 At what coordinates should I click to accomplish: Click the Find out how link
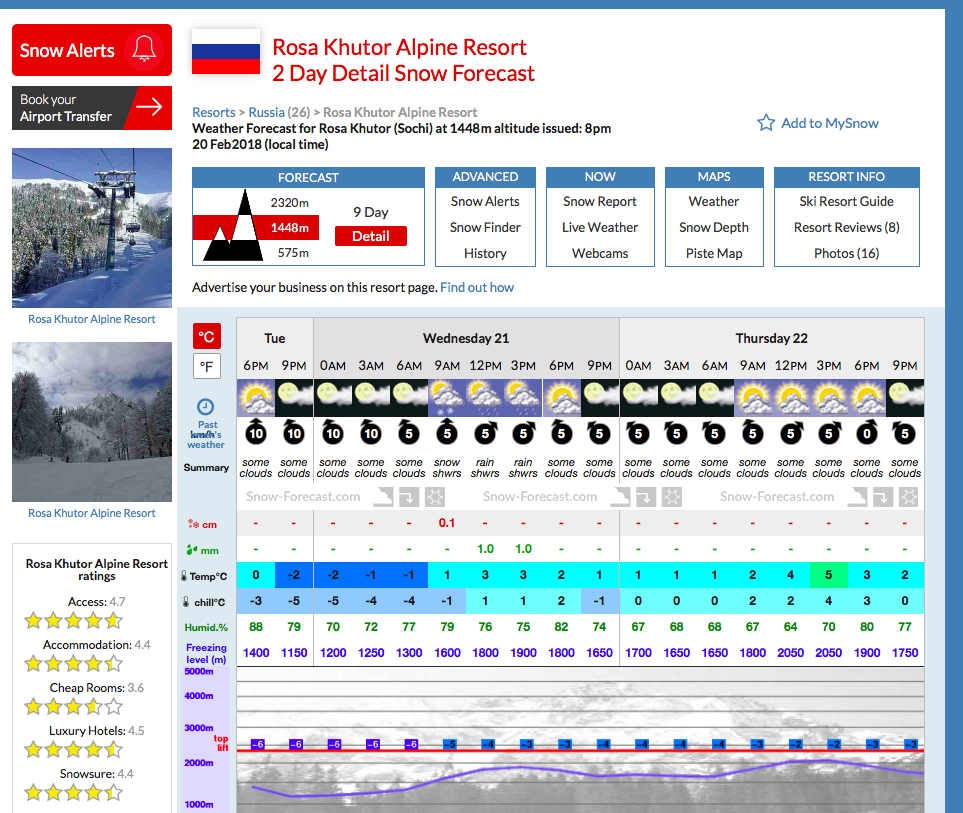point(477,287)
